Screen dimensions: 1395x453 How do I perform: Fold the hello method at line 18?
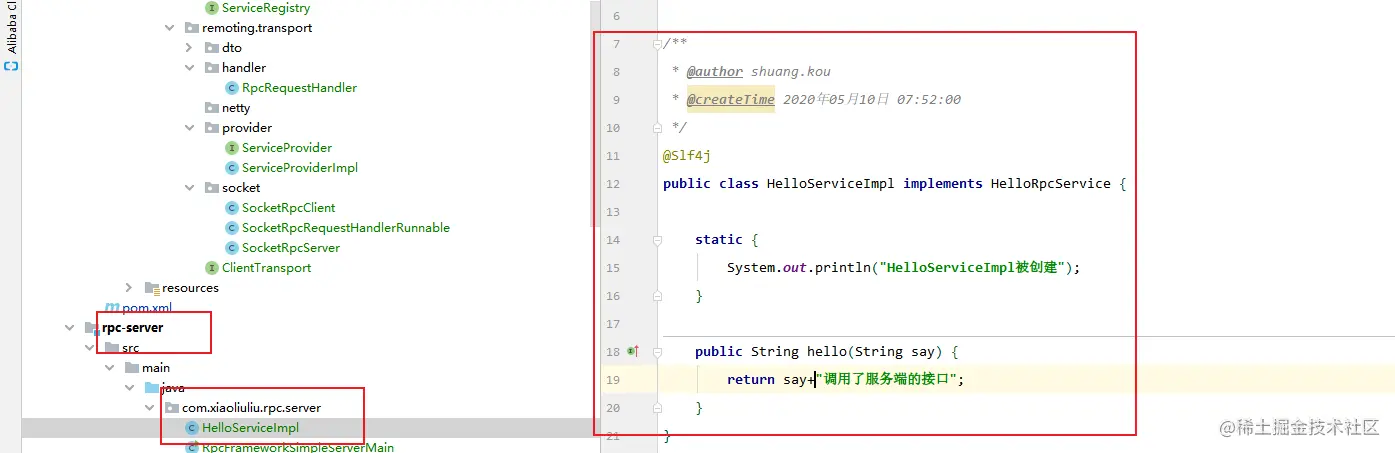coord(656,352)
